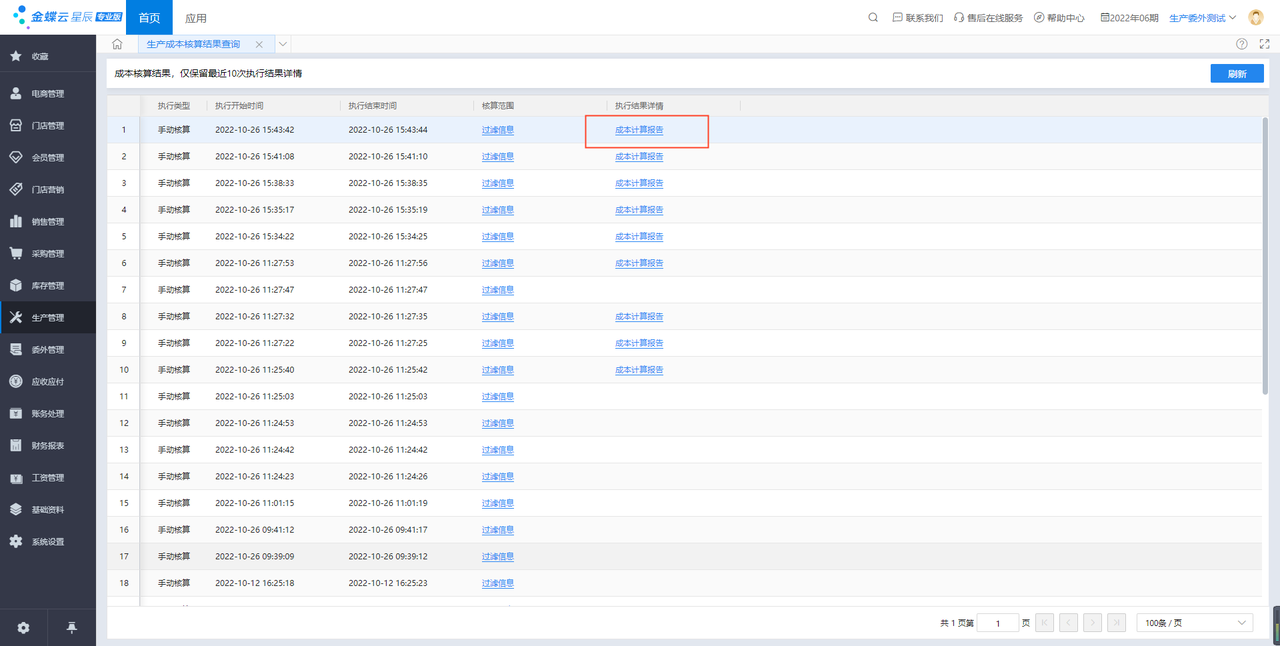Open 库存管理 from the sidebar

click(48, 286)
